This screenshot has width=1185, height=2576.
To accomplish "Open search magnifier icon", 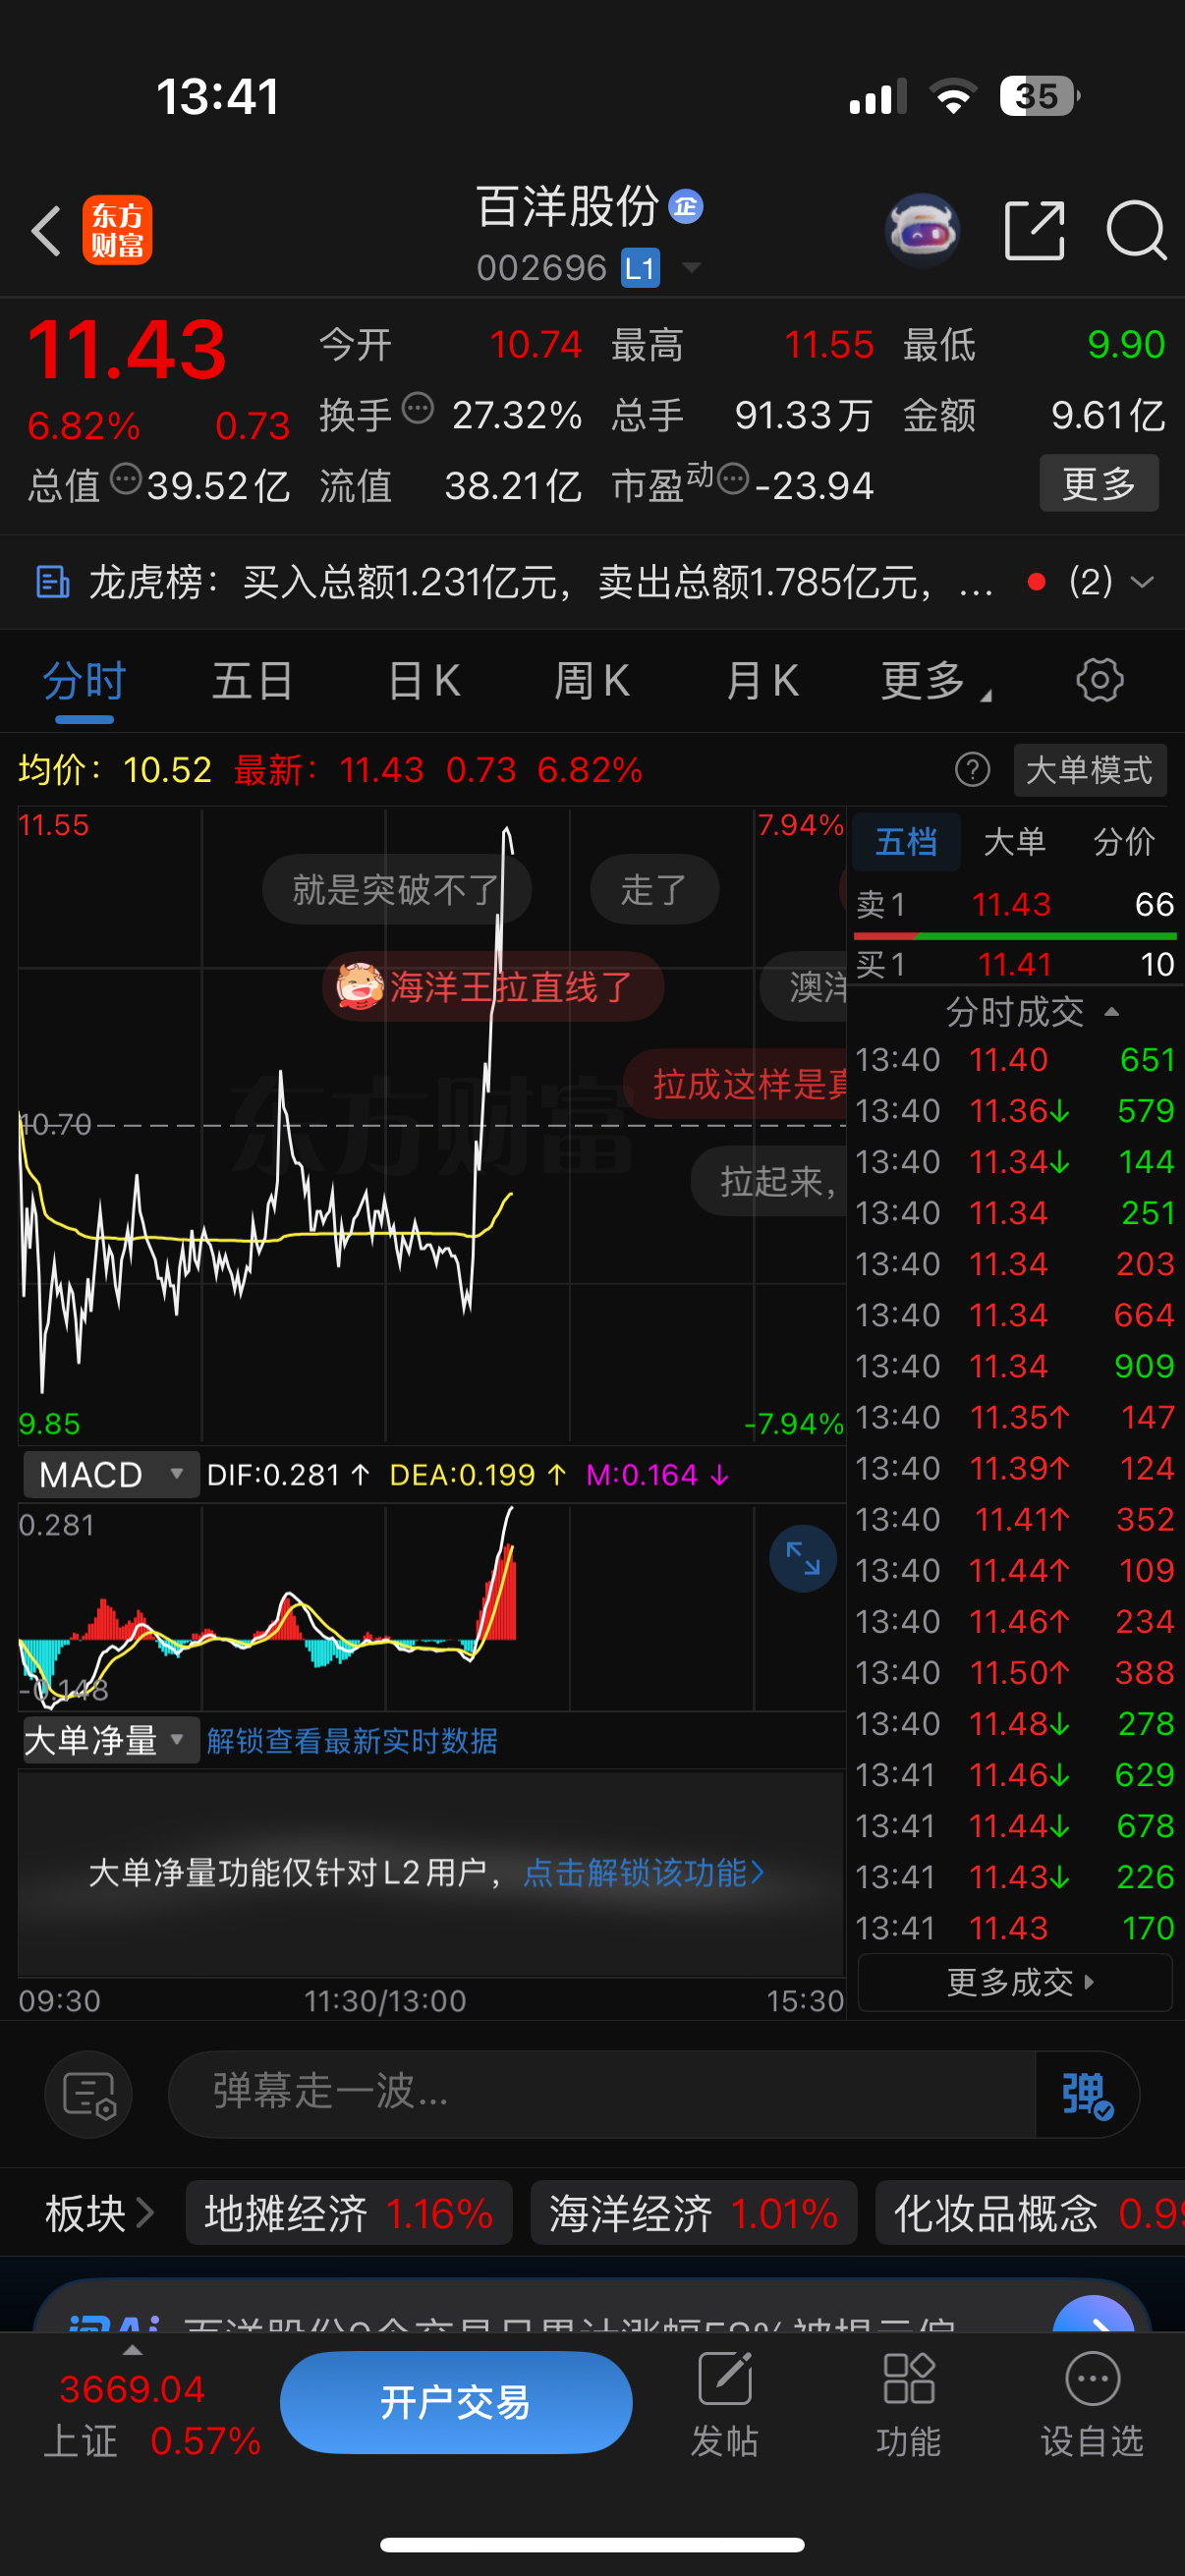I will pos(1137,230).
